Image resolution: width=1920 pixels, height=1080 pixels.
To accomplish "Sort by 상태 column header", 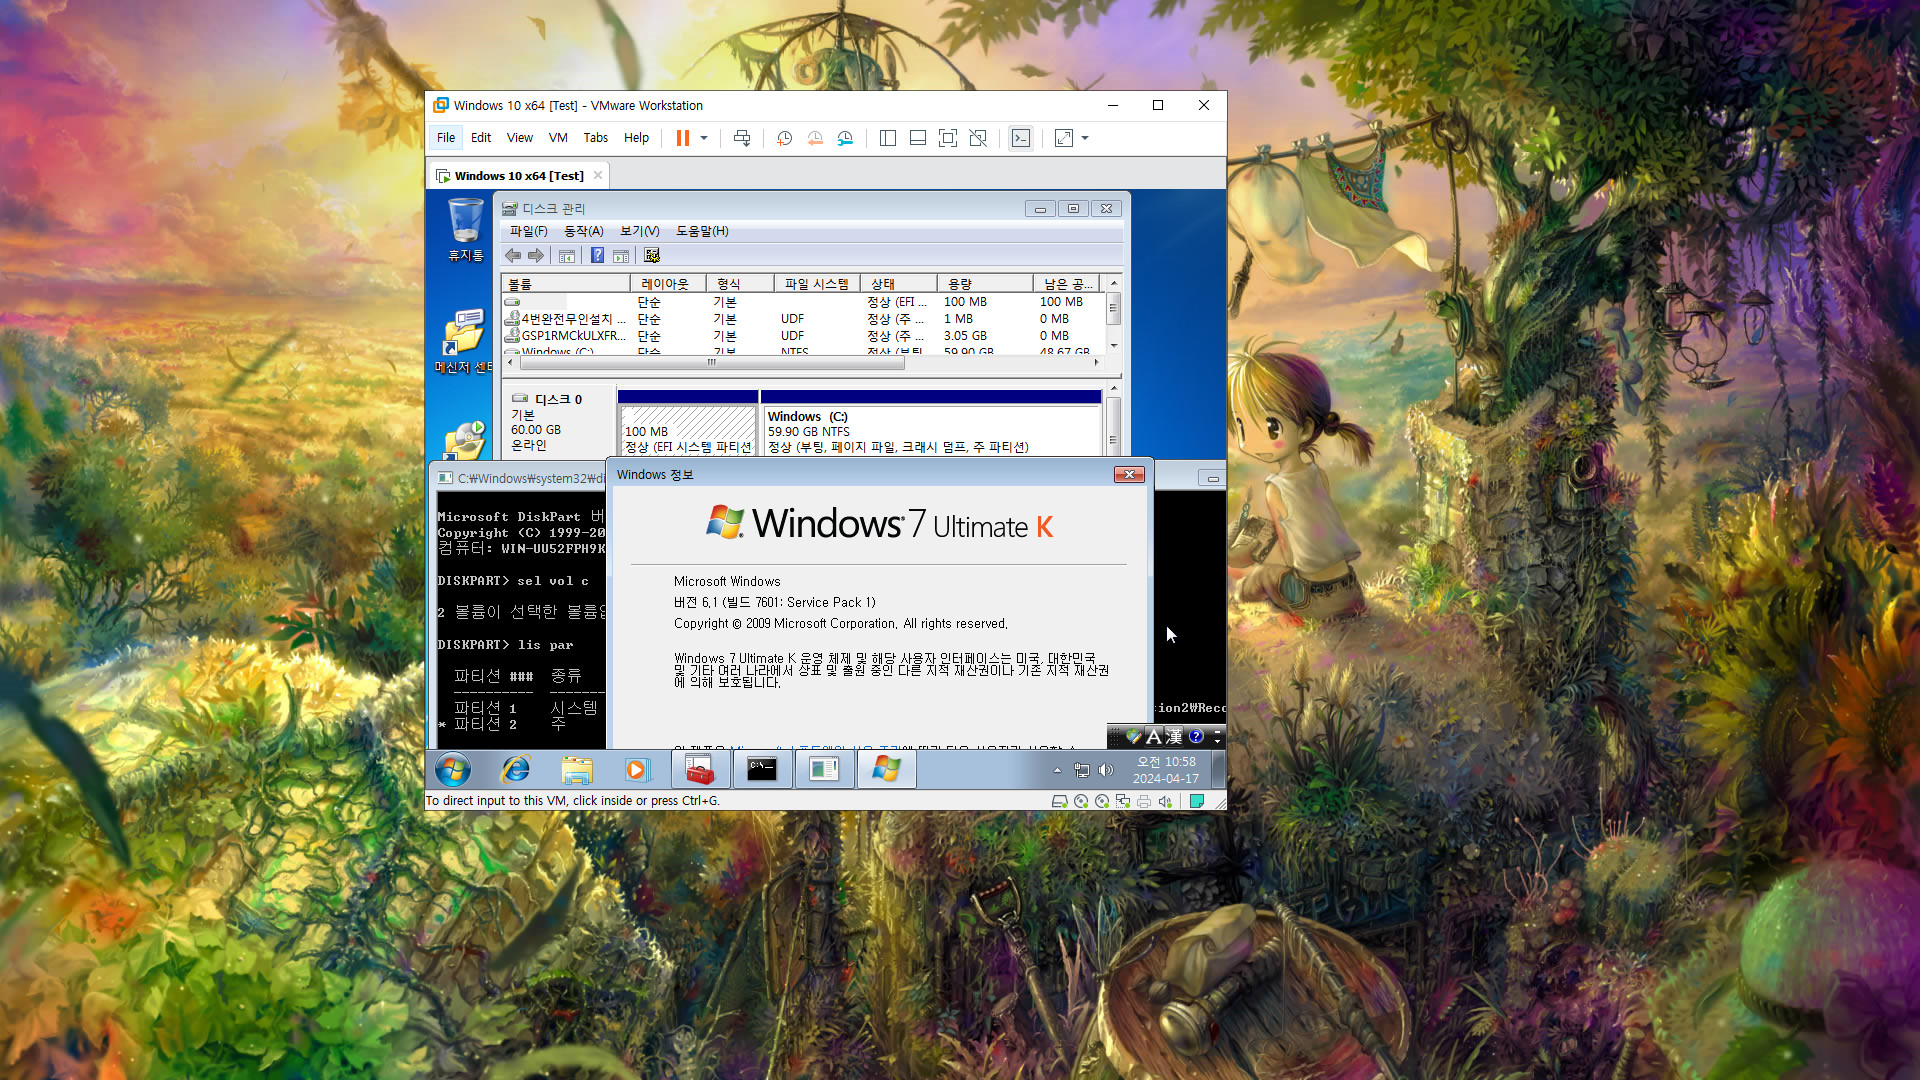I will [x=899, y=284].
